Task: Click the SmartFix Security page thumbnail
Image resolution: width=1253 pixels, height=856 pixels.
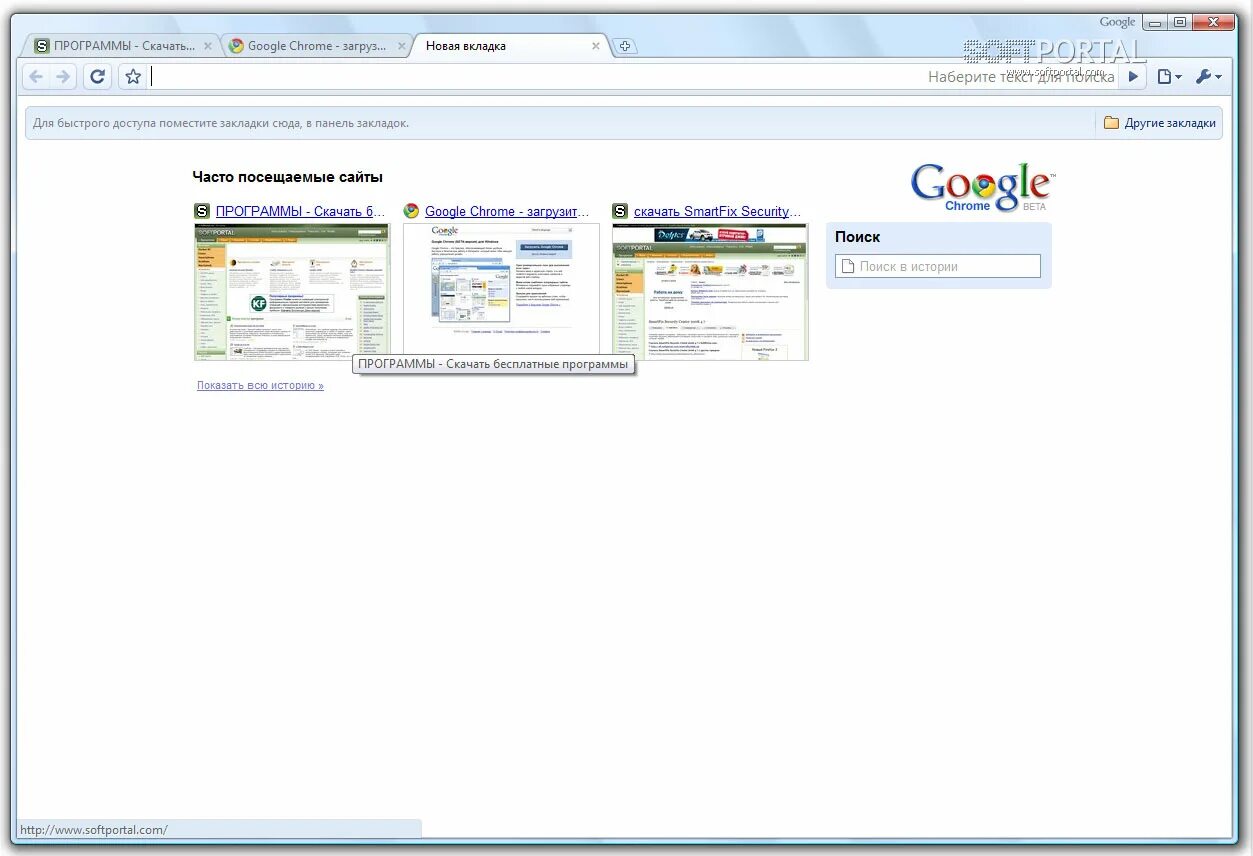Action: point(710,292)
